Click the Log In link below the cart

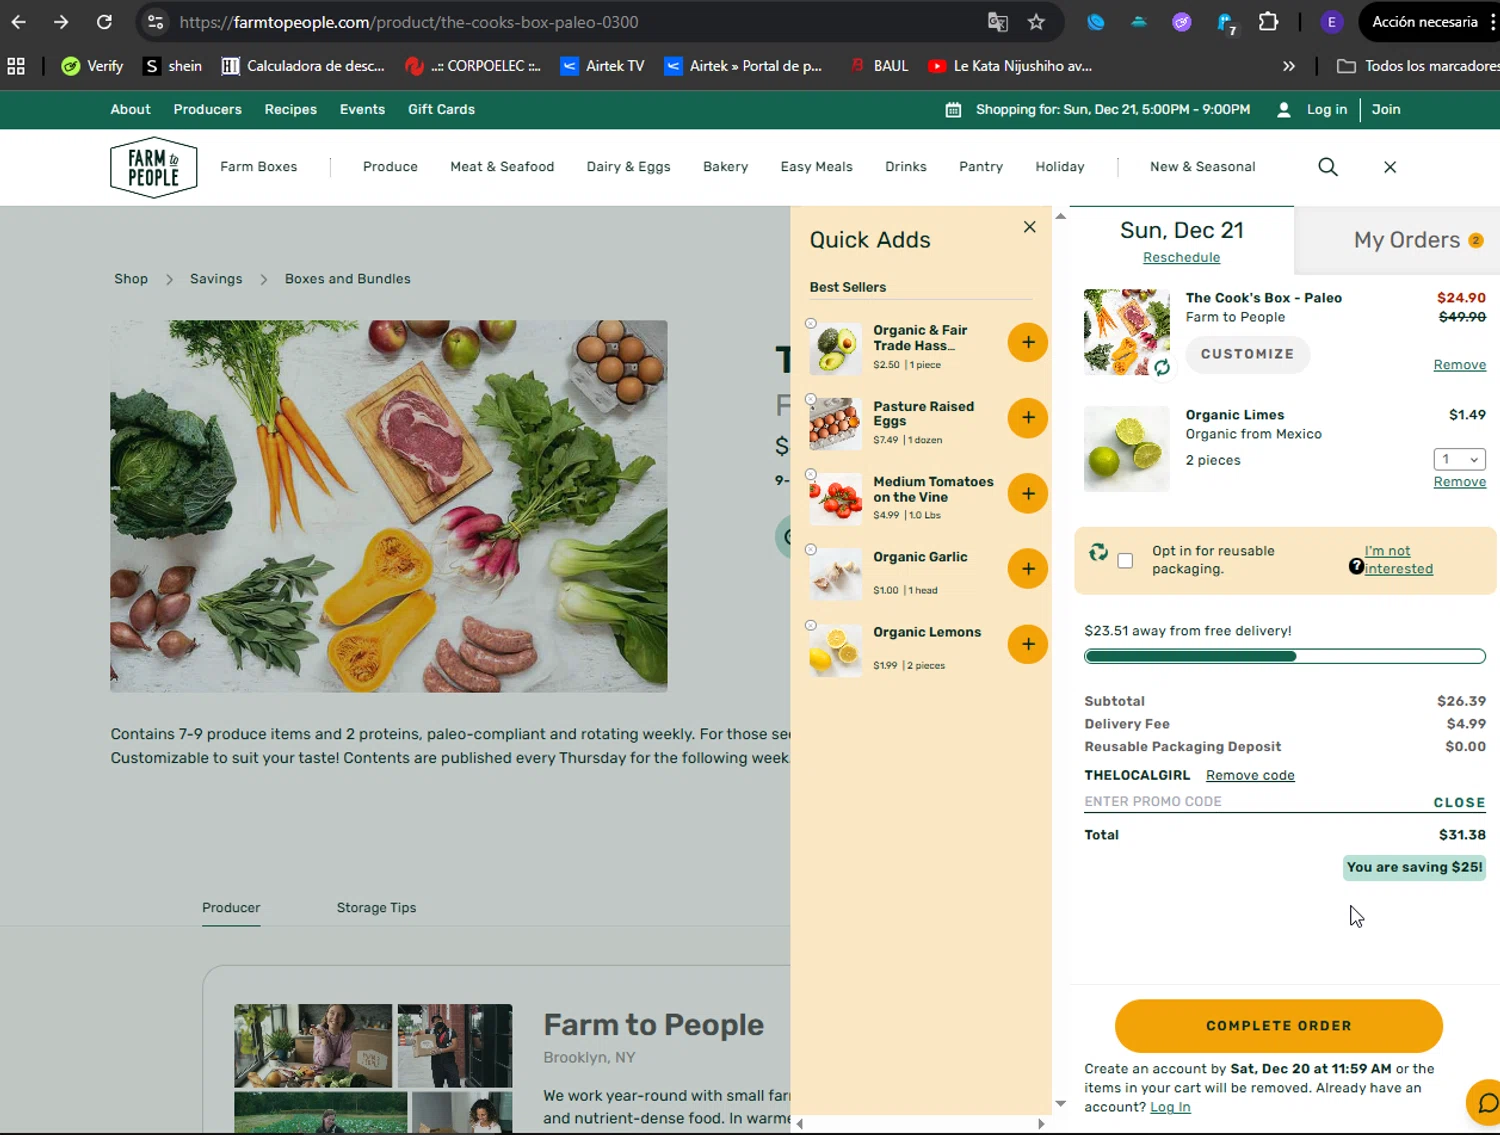click(1170, 1107)
